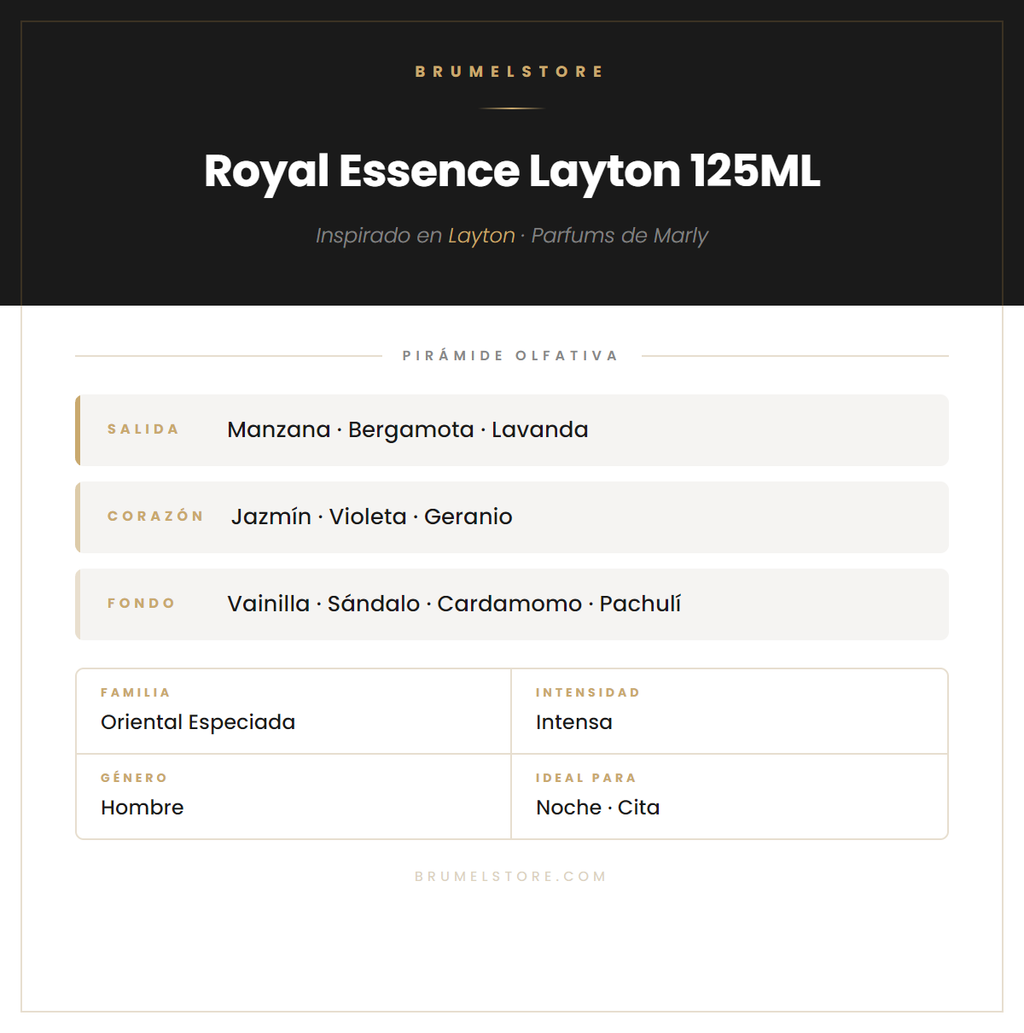Select the 'Oriental Especiada' value
The width and height of the screenshot is (1024, 1033).
pyautogui.click(x=198, y=722)
